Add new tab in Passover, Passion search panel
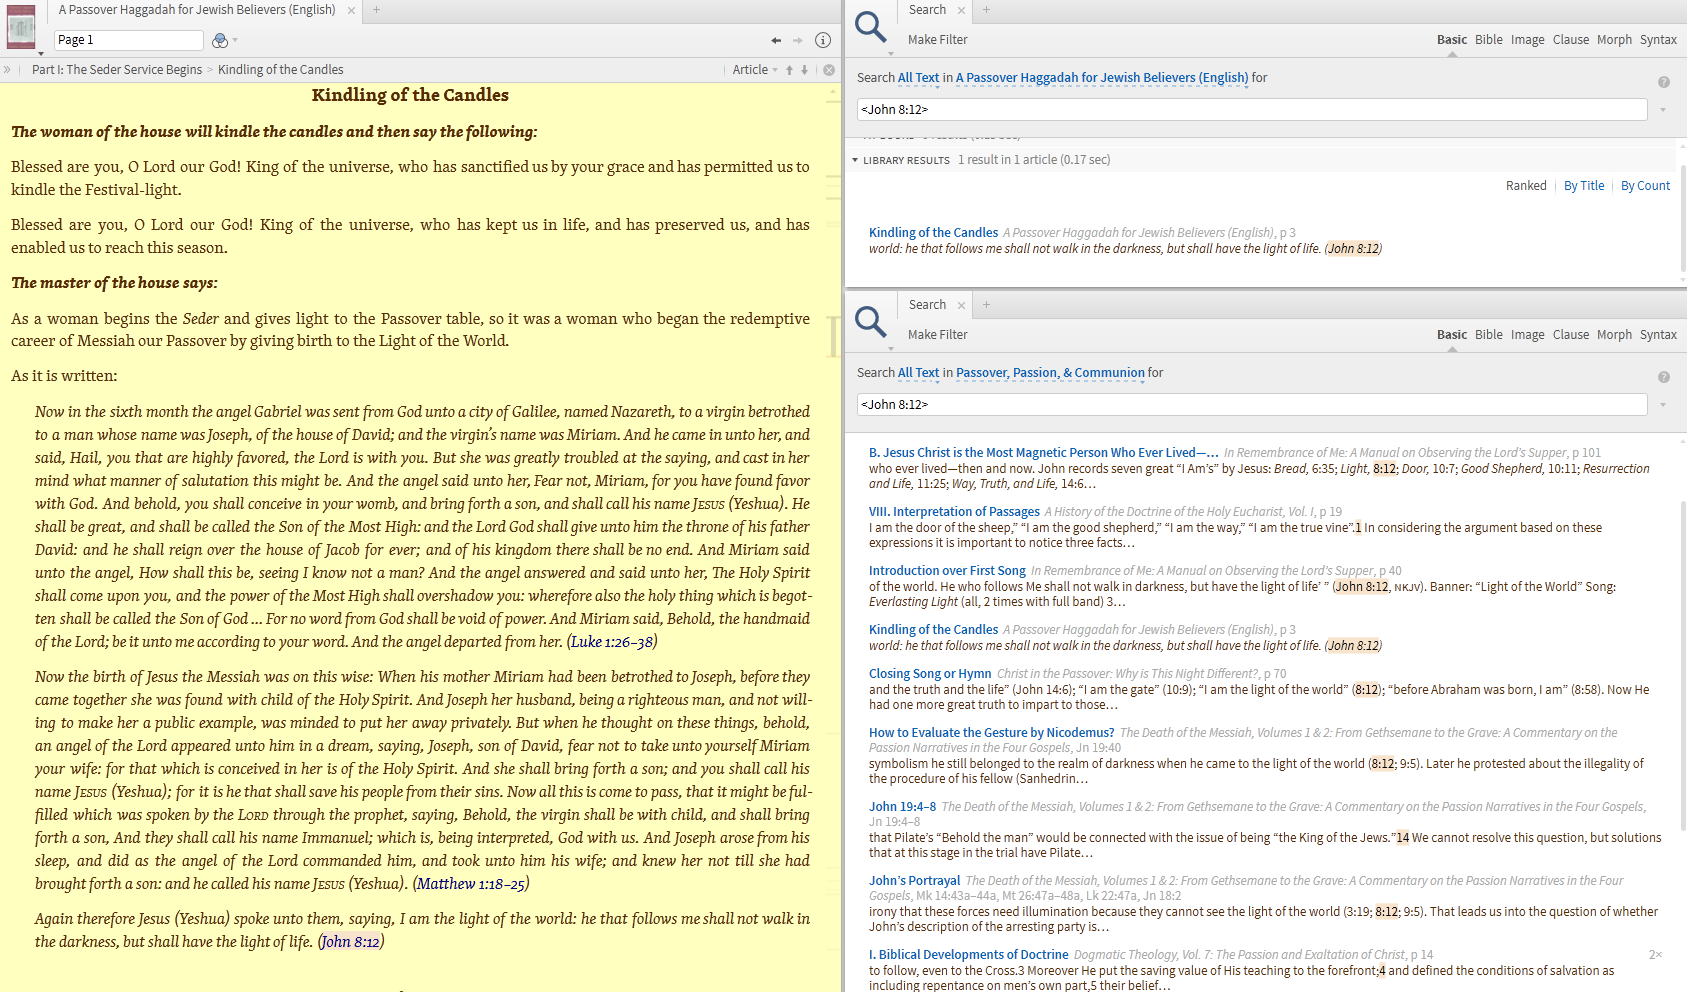The width and height of the screenshot is (1687, 992). click(x=986, y=305)
